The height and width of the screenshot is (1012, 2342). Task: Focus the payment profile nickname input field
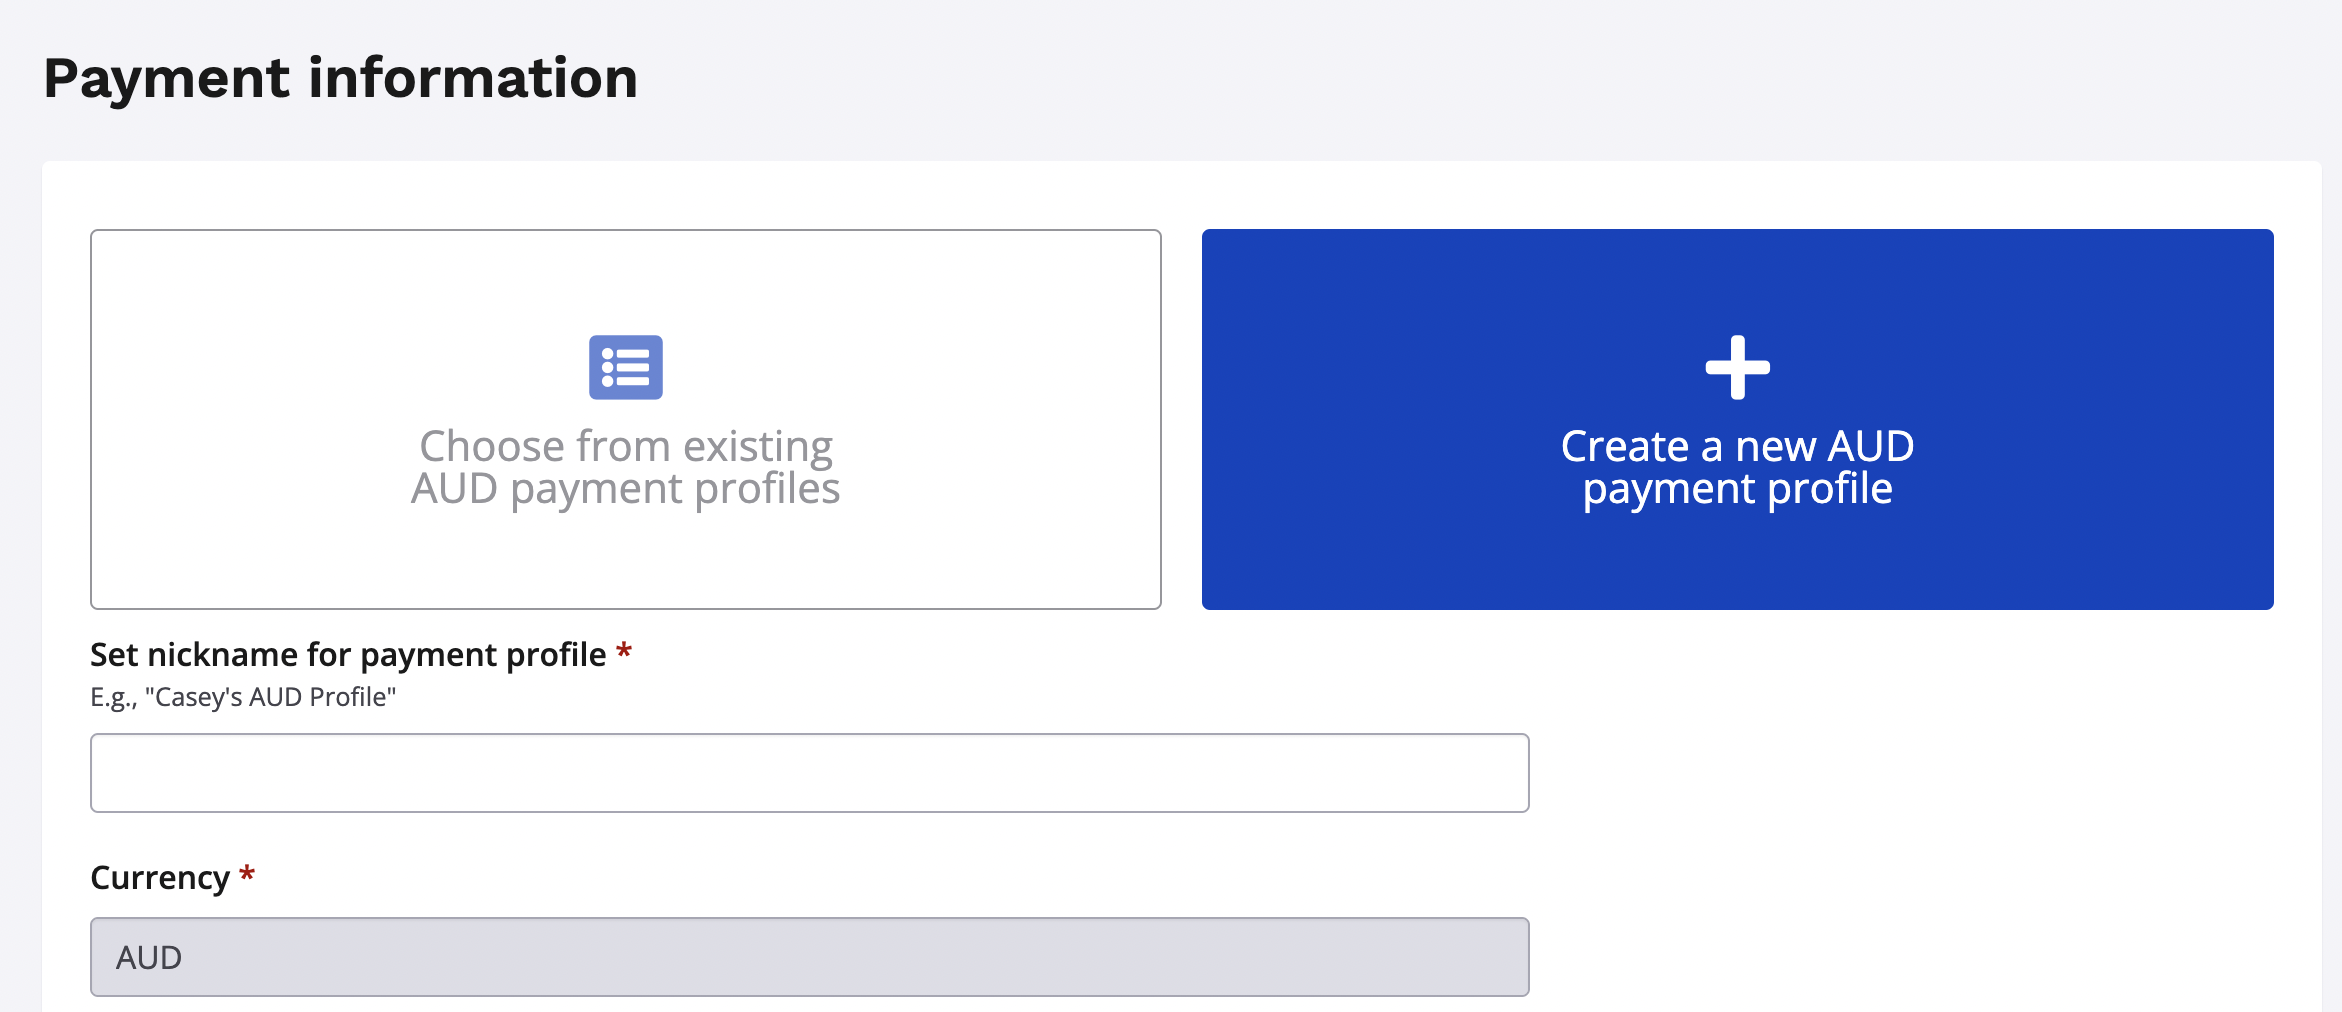809,773
